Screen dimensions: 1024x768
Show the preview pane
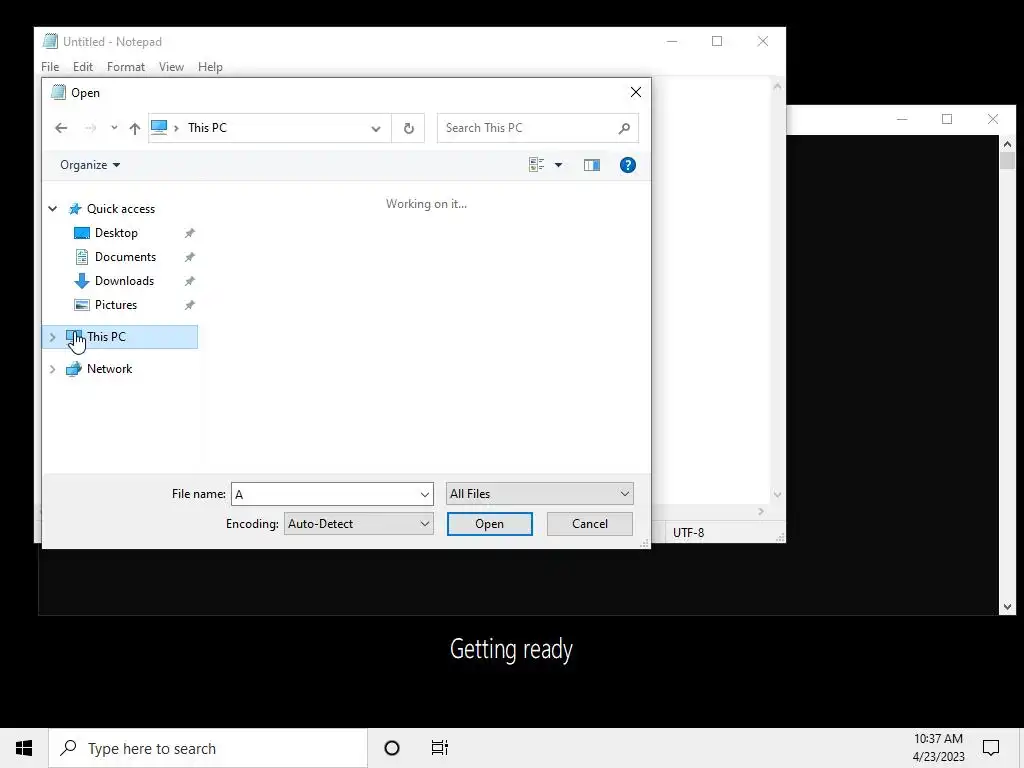pyautogui.click(x=592, y=165)
